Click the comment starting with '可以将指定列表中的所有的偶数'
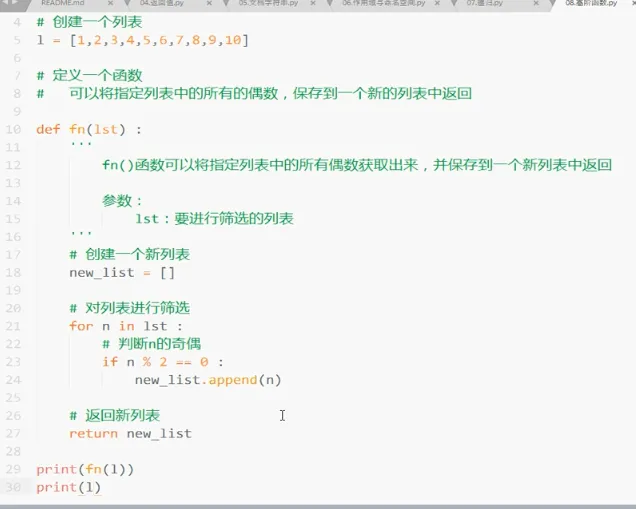636x509 pixels. (x=270, y=94)
